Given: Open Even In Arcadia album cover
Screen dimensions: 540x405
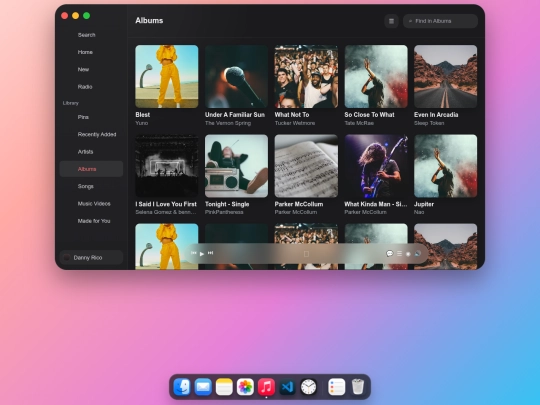Looking at the screenshot, I should point(445,76).
